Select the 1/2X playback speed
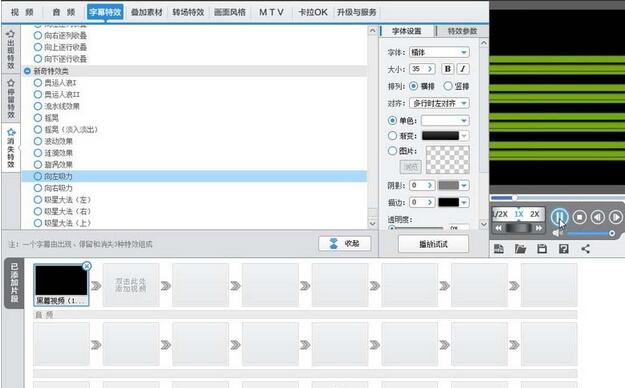Image resolution: width=625 pixels, height=388 pixels. (500, 214)
